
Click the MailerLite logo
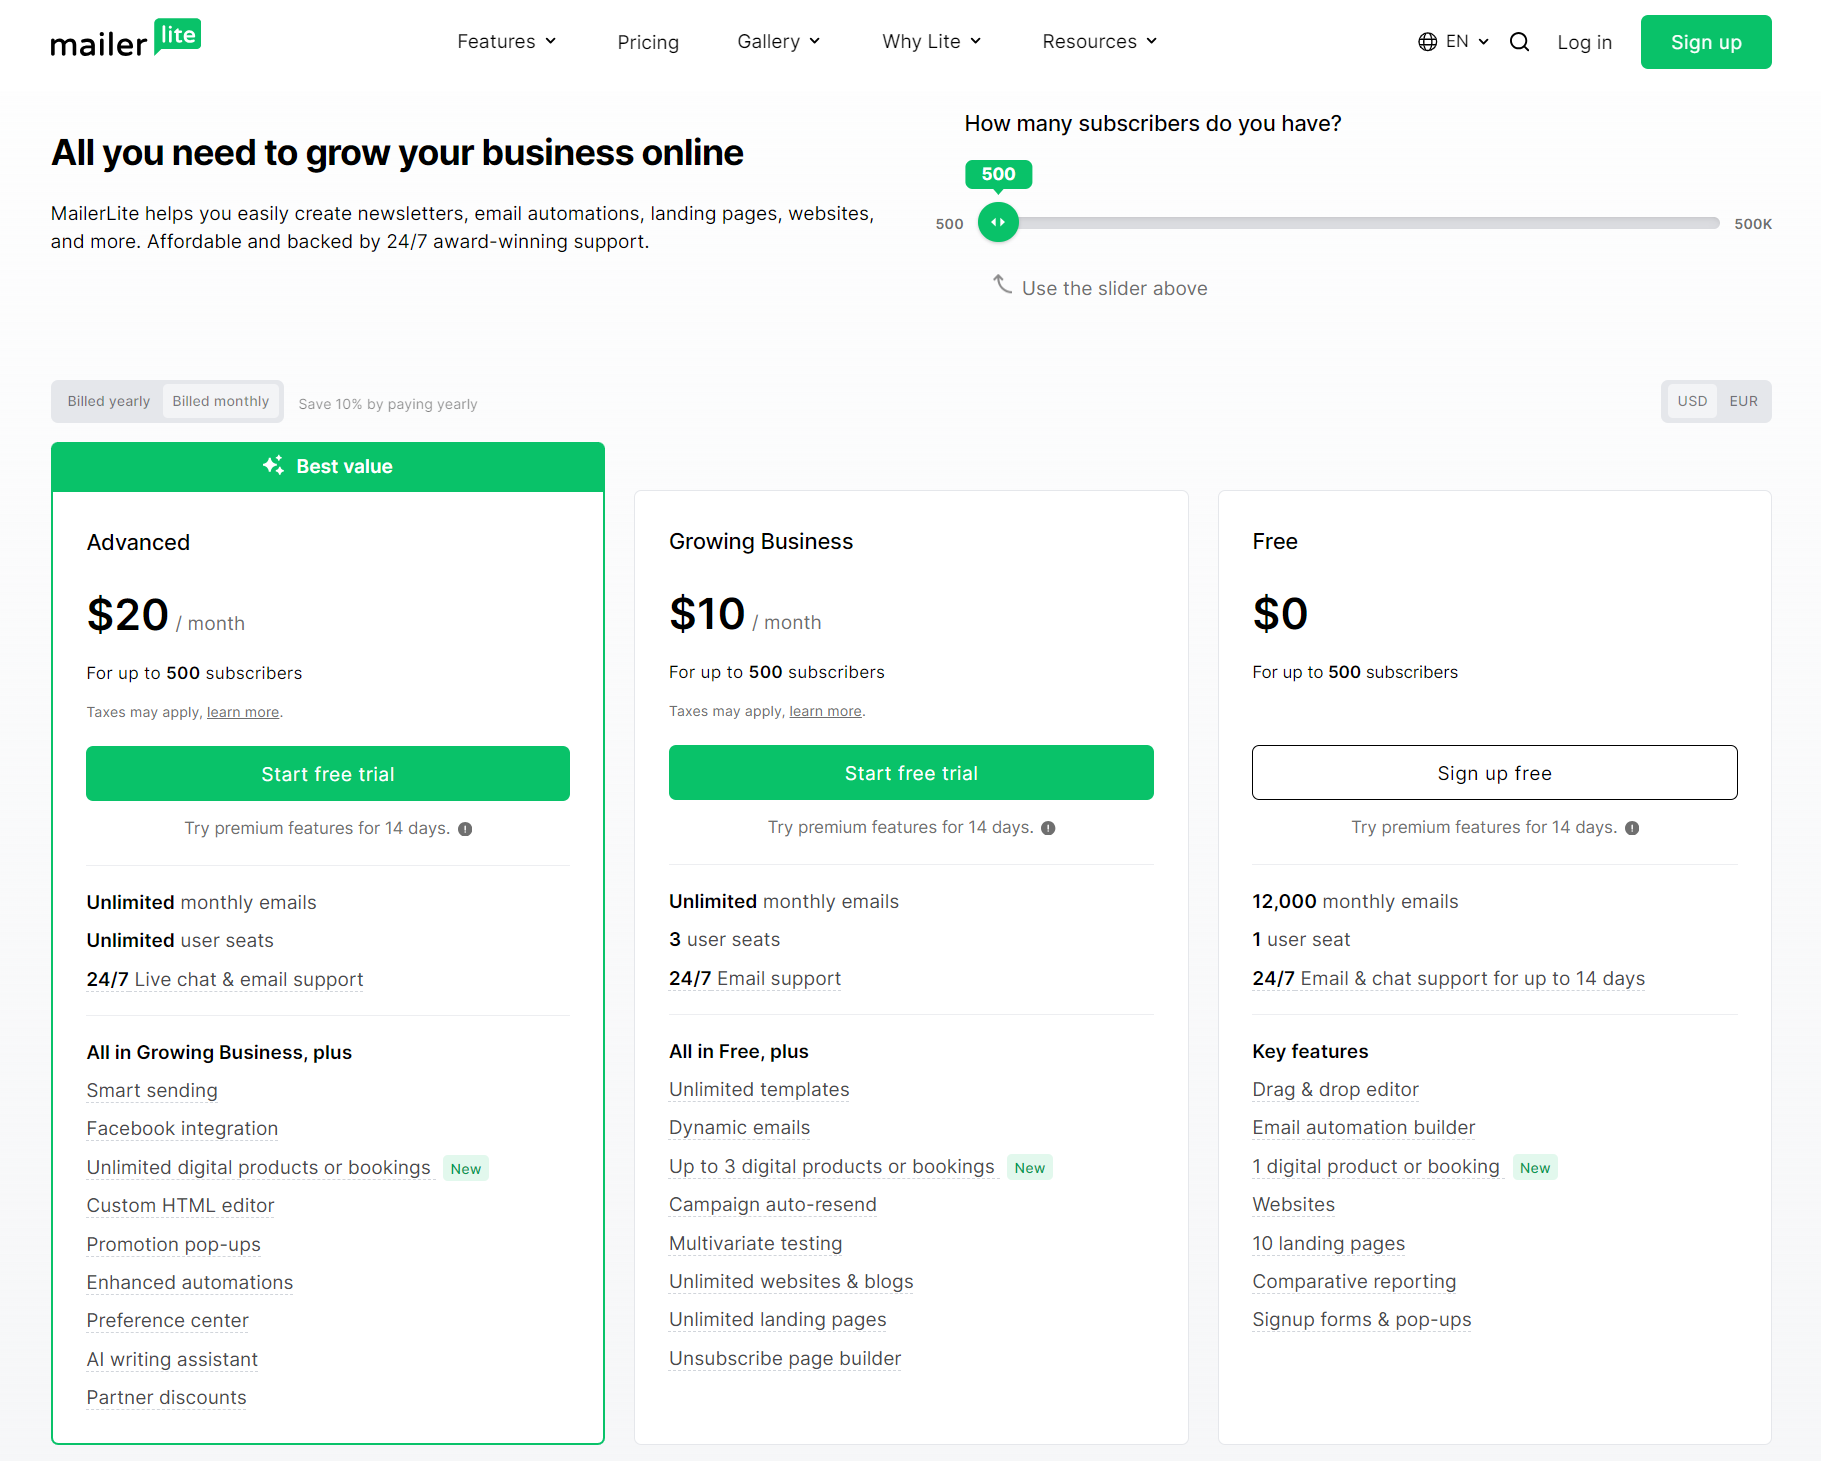(x=126, y=39)
